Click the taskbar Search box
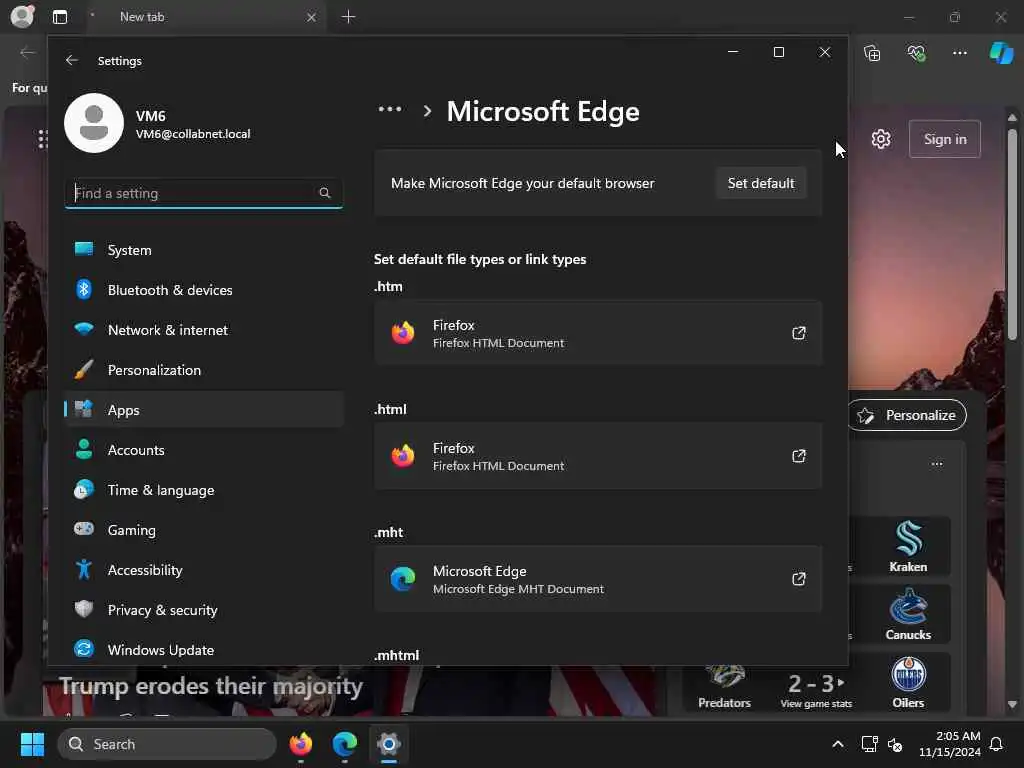This screenshot has width=1024, height=768. (x=167, y=744)
